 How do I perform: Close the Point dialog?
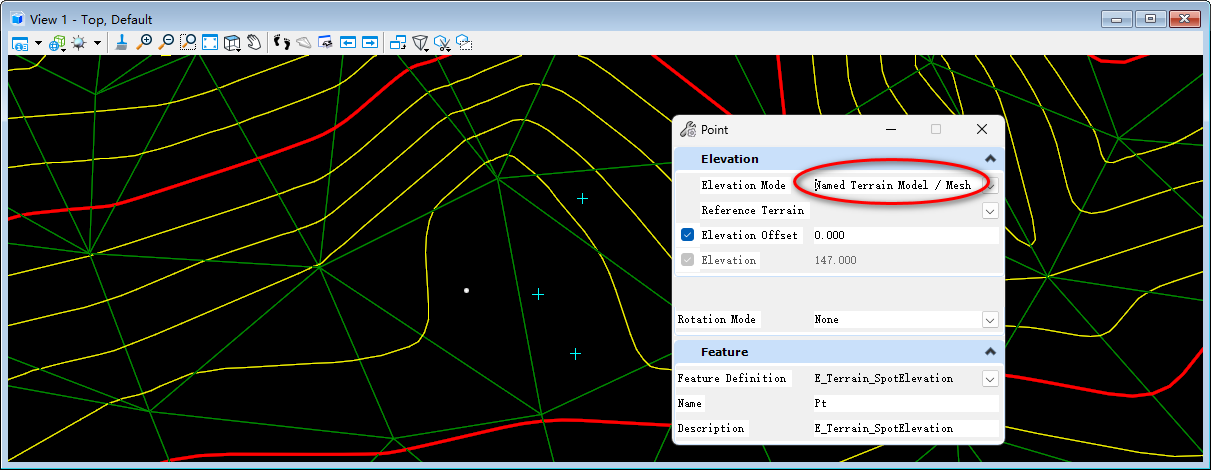click(982, 129)
